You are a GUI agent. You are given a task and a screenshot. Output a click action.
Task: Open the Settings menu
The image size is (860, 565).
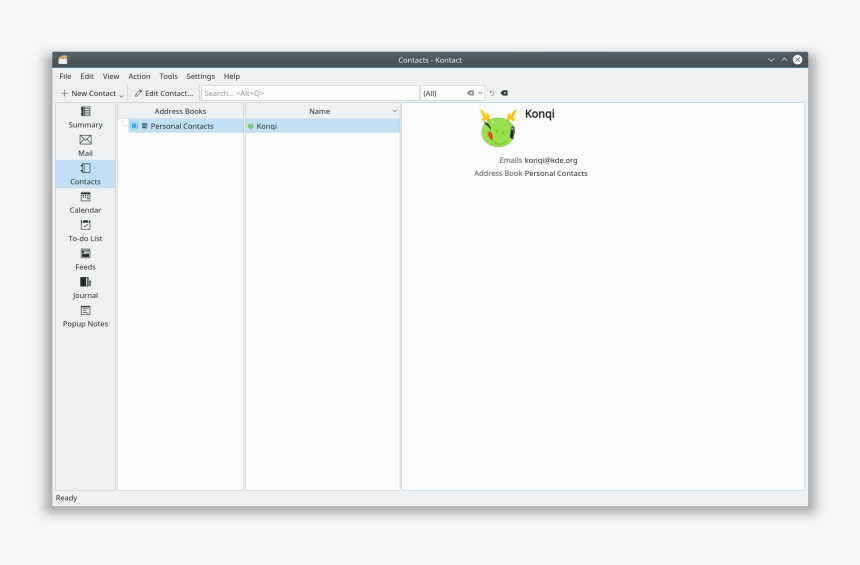pyautogui.click(x=200, y=76)
